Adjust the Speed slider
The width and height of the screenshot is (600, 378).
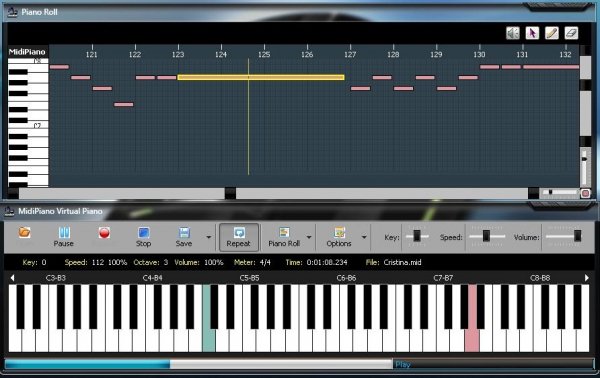click(486, 236)
